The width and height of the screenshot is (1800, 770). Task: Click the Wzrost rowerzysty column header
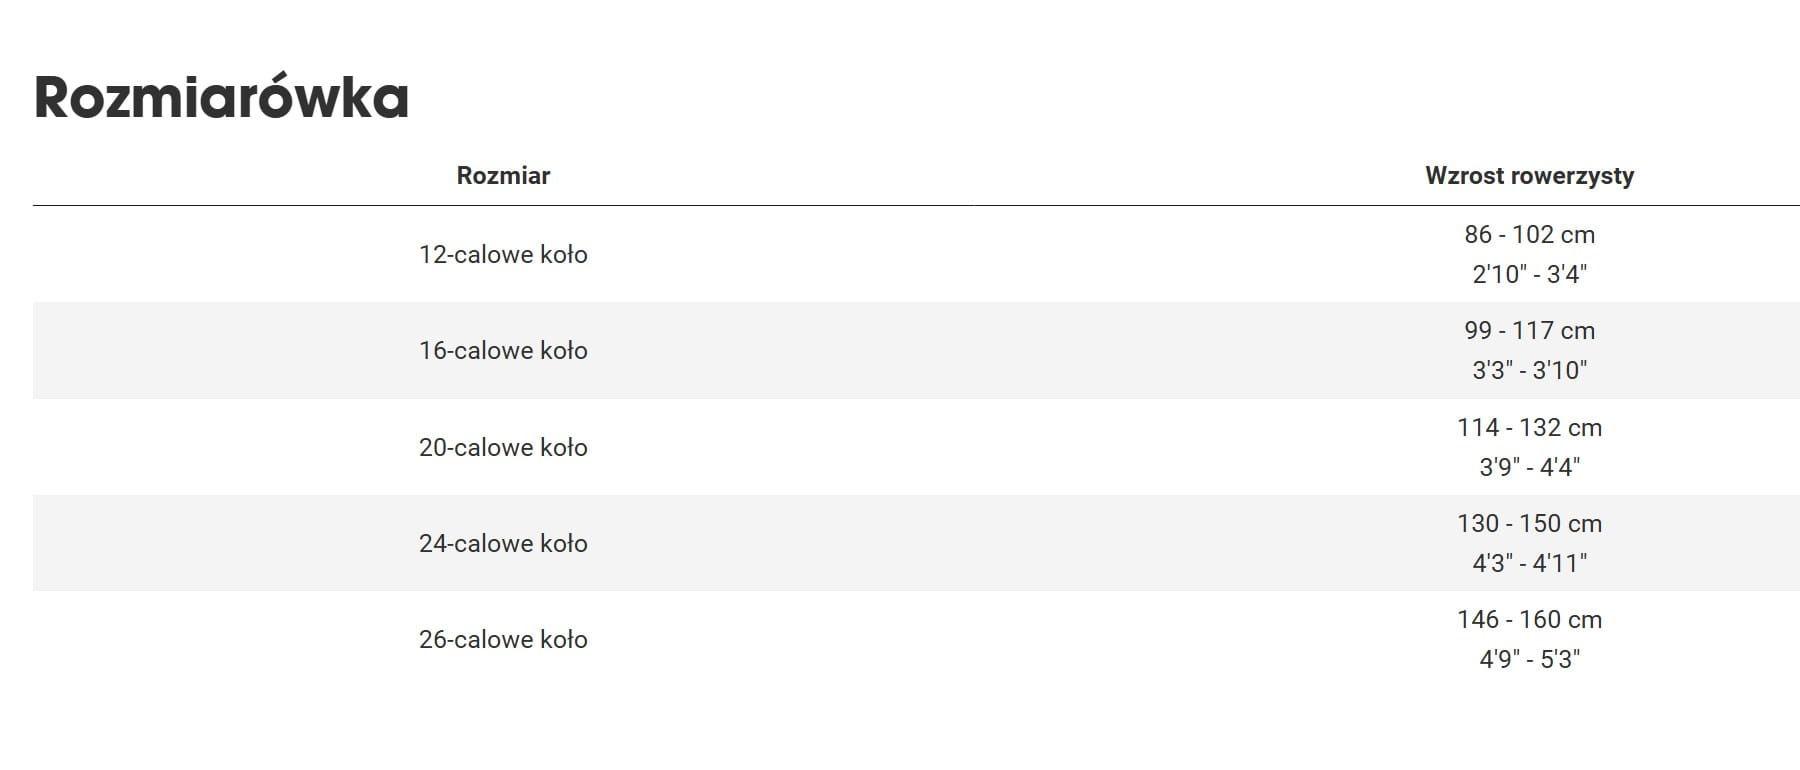pyautogui.click(x=1529, y=176)
